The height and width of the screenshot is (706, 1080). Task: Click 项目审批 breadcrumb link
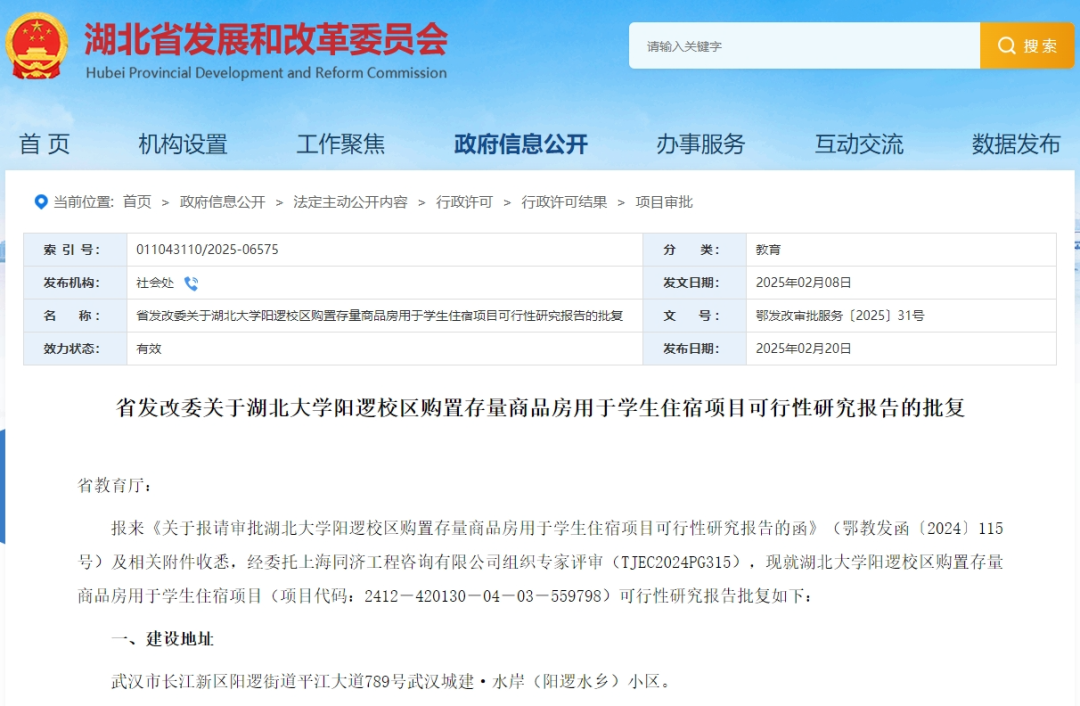click(x=664, y=202)
